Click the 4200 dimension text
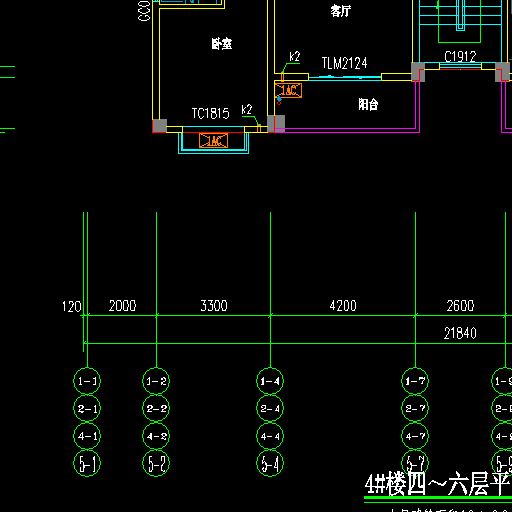Viewport: 512px width, 512px height. click(x=343, y=306)
